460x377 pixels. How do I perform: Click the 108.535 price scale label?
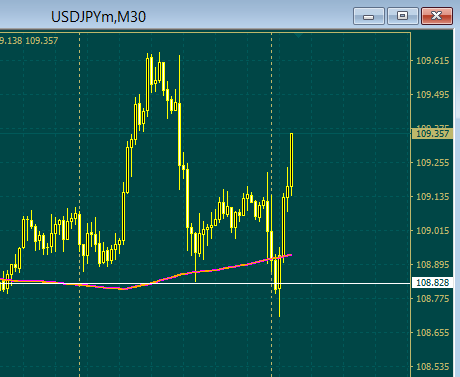[433, 367]
